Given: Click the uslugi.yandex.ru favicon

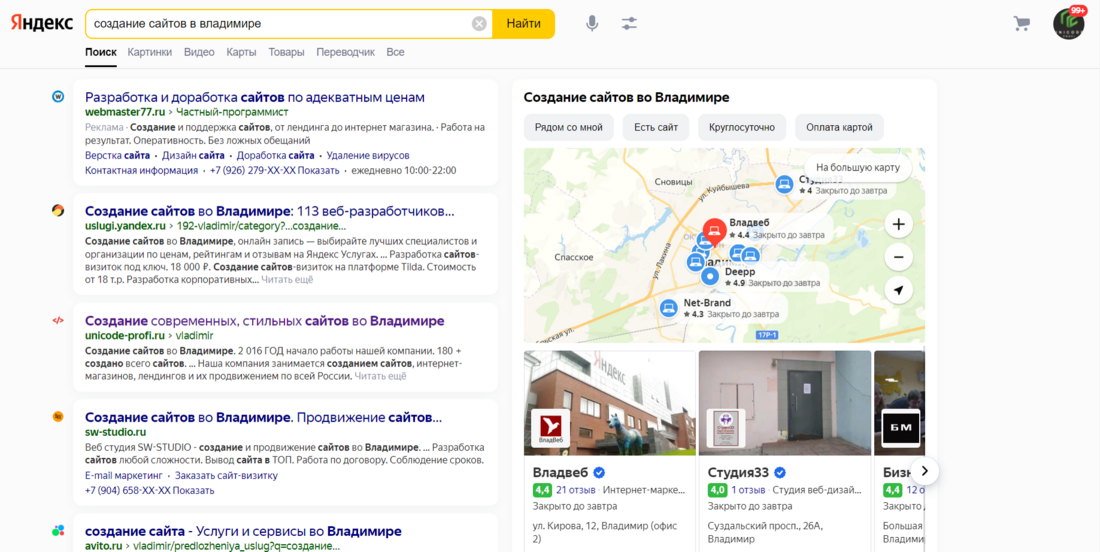Looking at the screenshot, I should [x=58, y=210].
